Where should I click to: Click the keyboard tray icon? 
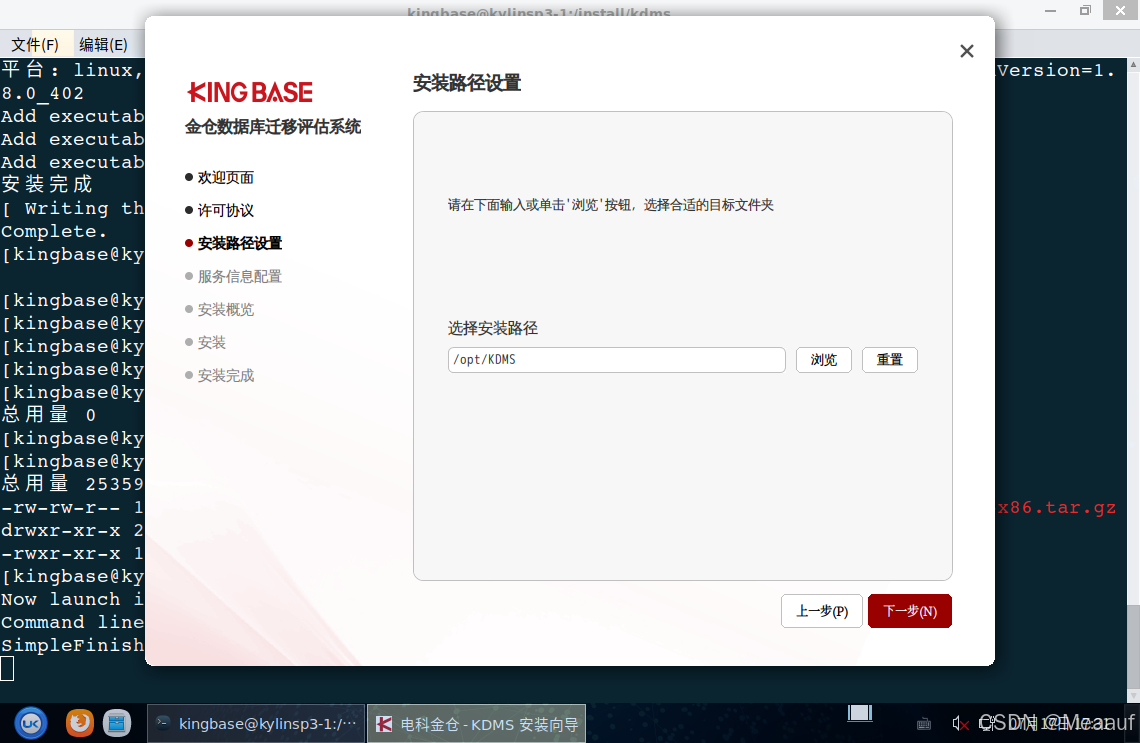[x=923, y=723]
